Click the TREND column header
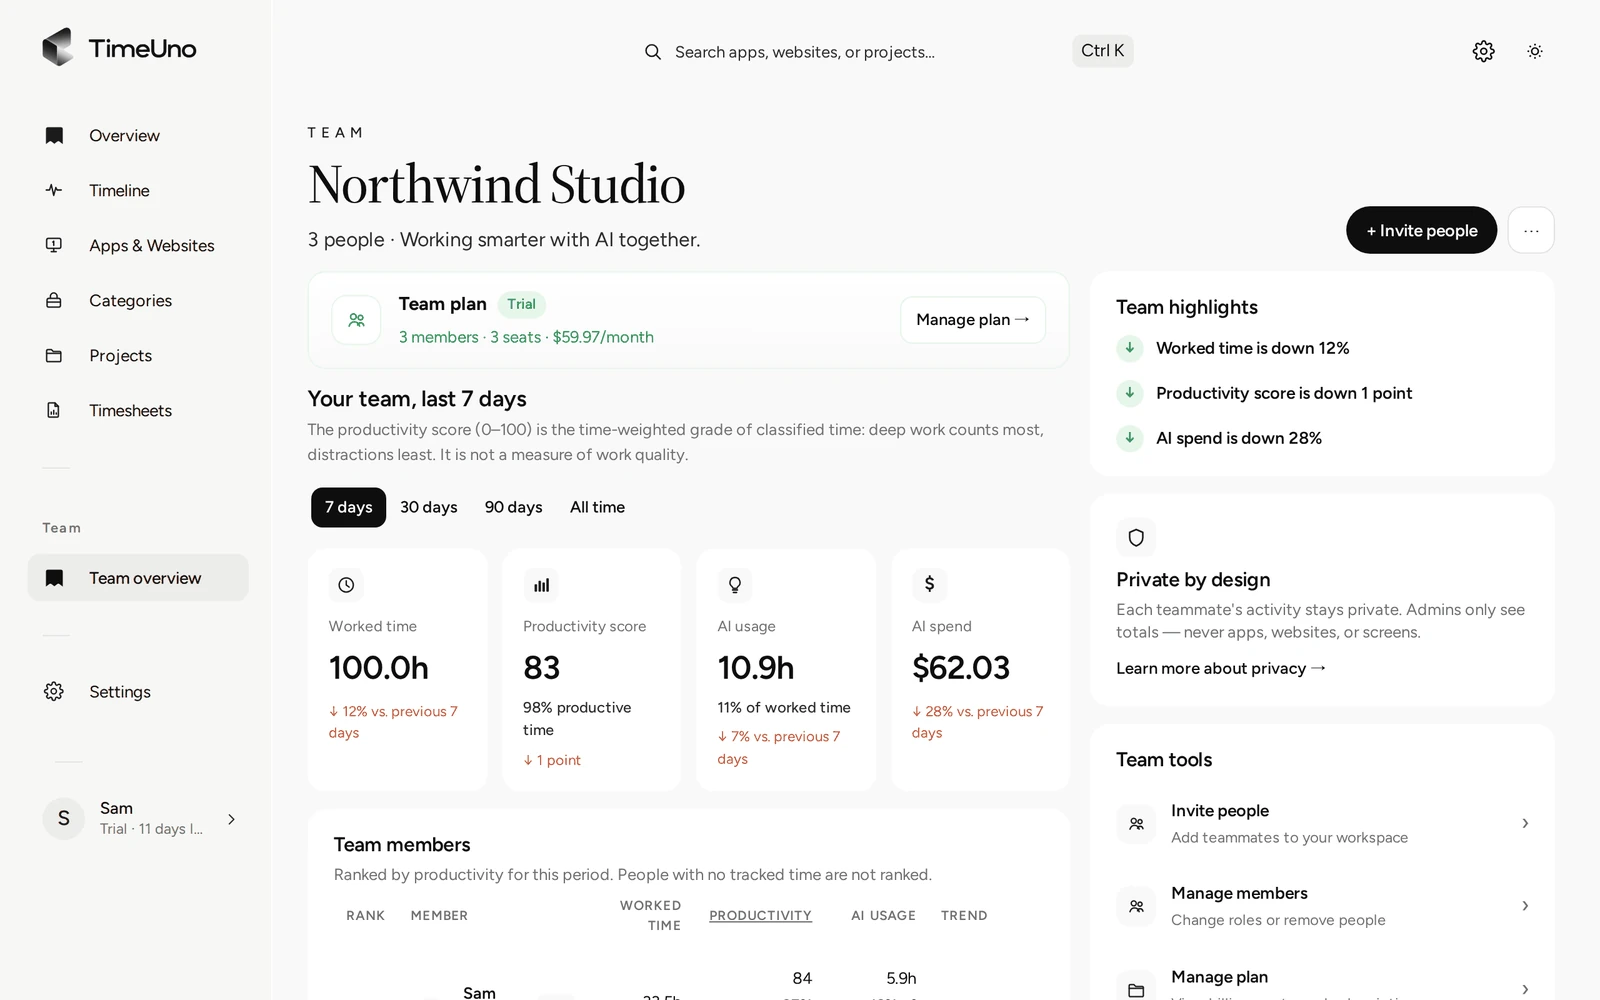 (964, 915)
